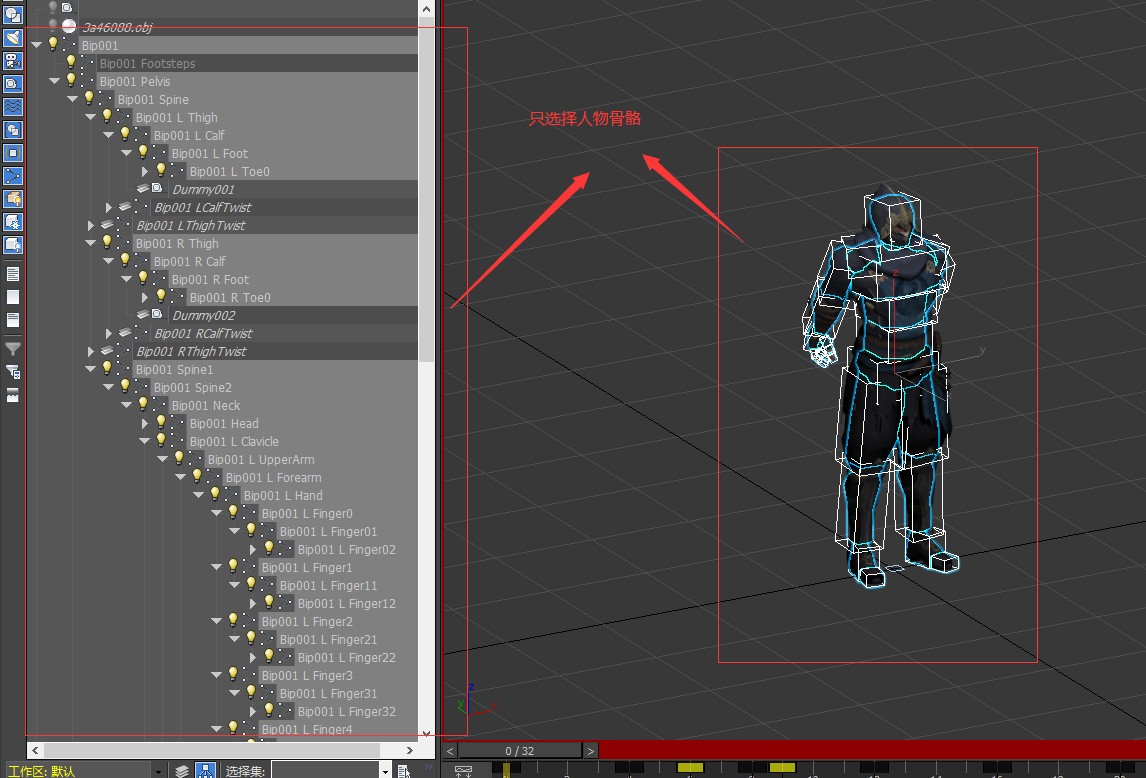Toggle the Display Lights filter icon
The height and width of the screenshot is (778, 1146).
(12, 37)
